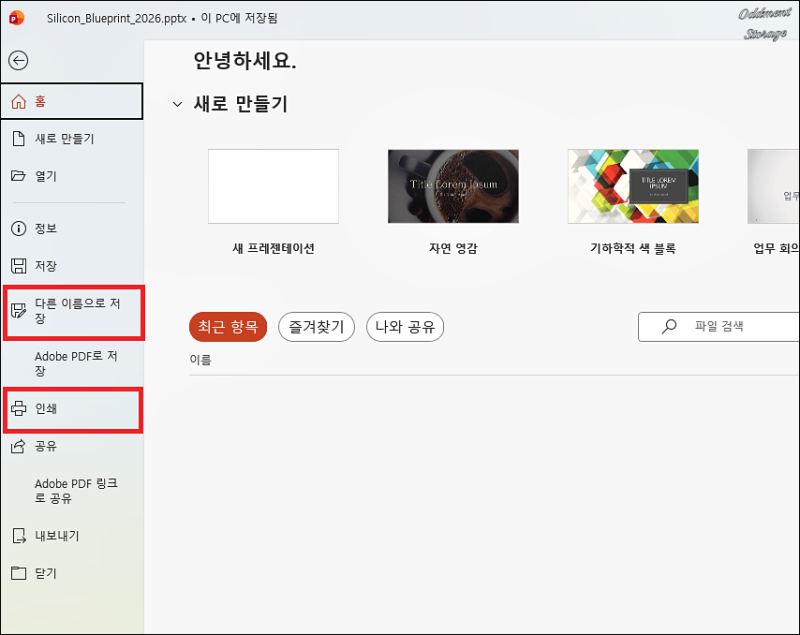Open the 정보 page
Screen dimensions: 800x635
tap(72, 228)
